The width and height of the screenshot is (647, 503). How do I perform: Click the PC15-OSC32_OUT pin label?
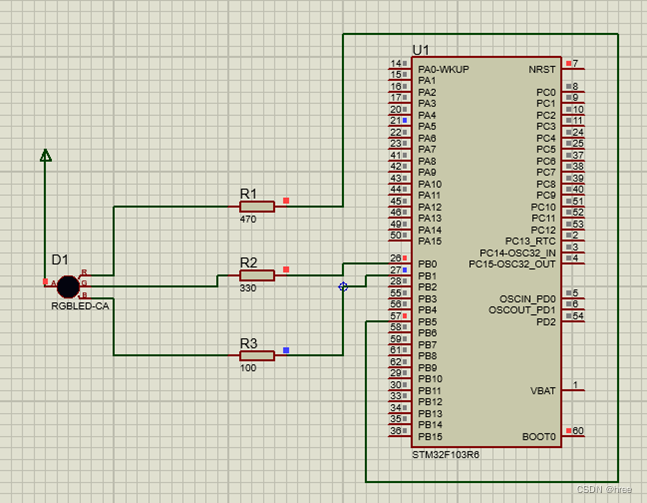point(512,264)
